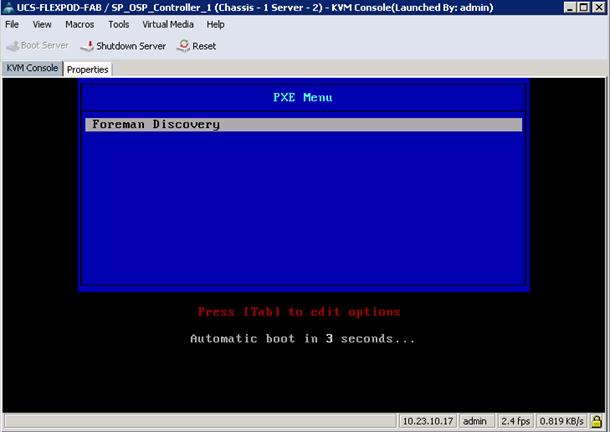610x432 pixels.
Task: Open the View menu
Action: point(42,25)
